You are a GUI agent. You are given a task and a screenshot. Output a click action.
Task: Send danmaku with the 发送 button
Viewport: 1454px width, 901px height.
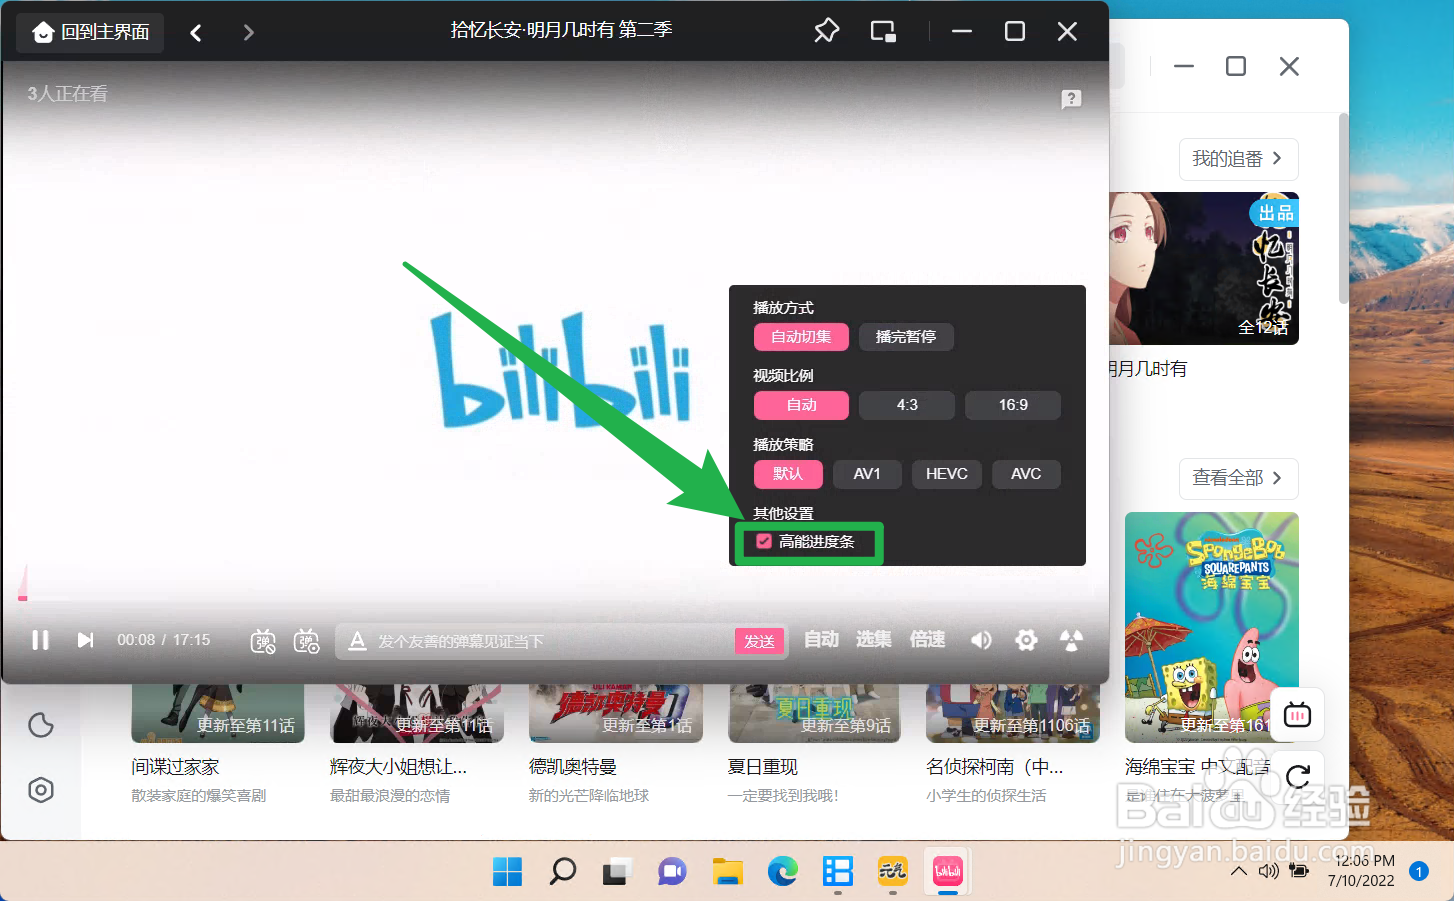759,641
